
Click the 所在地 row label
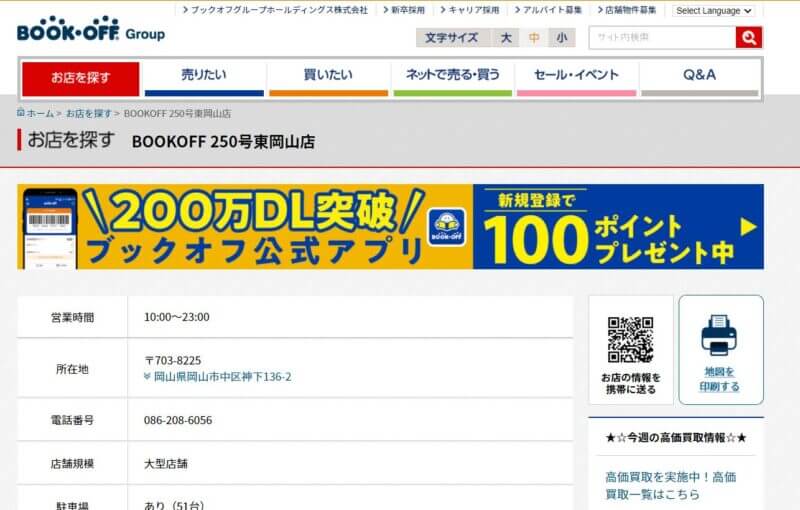click(x=72, y=369)
